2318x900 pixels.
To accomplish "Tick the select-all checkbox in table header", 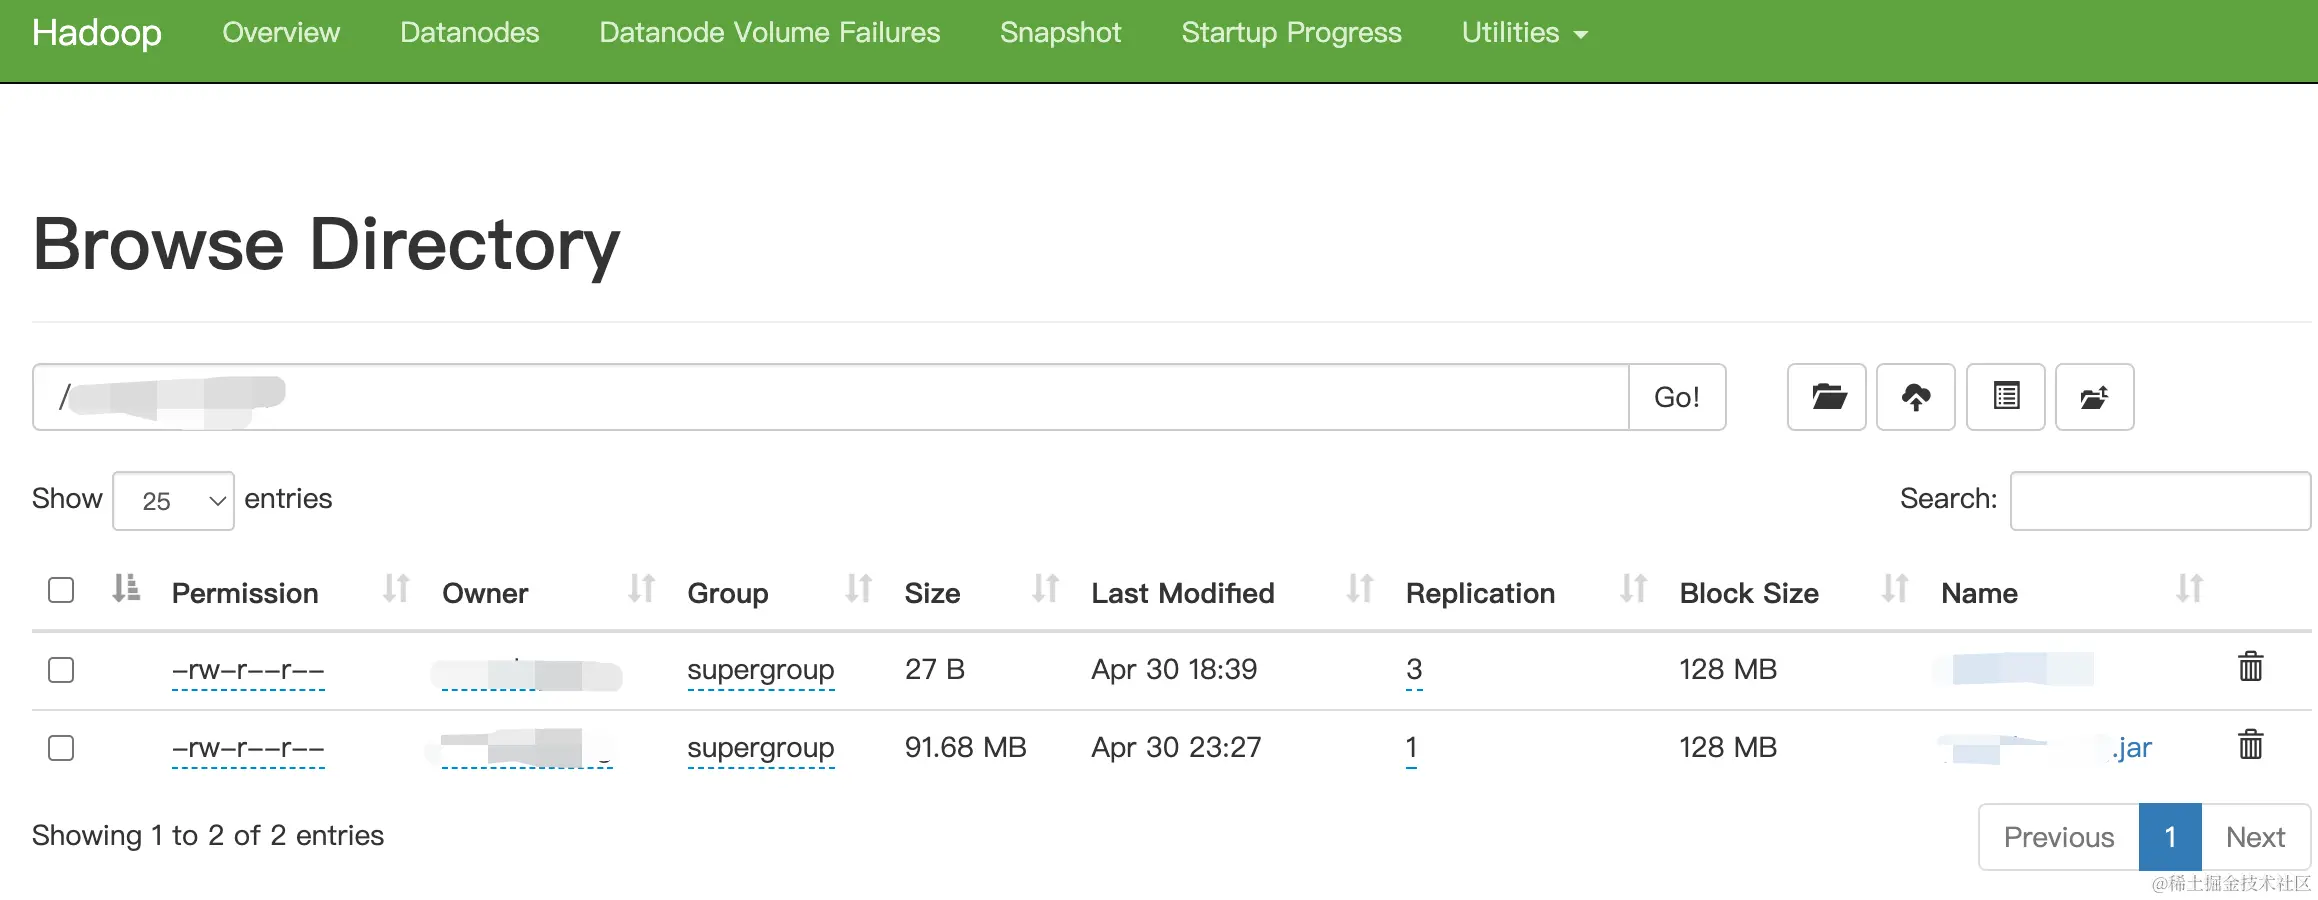I will [x=61, y=590].
